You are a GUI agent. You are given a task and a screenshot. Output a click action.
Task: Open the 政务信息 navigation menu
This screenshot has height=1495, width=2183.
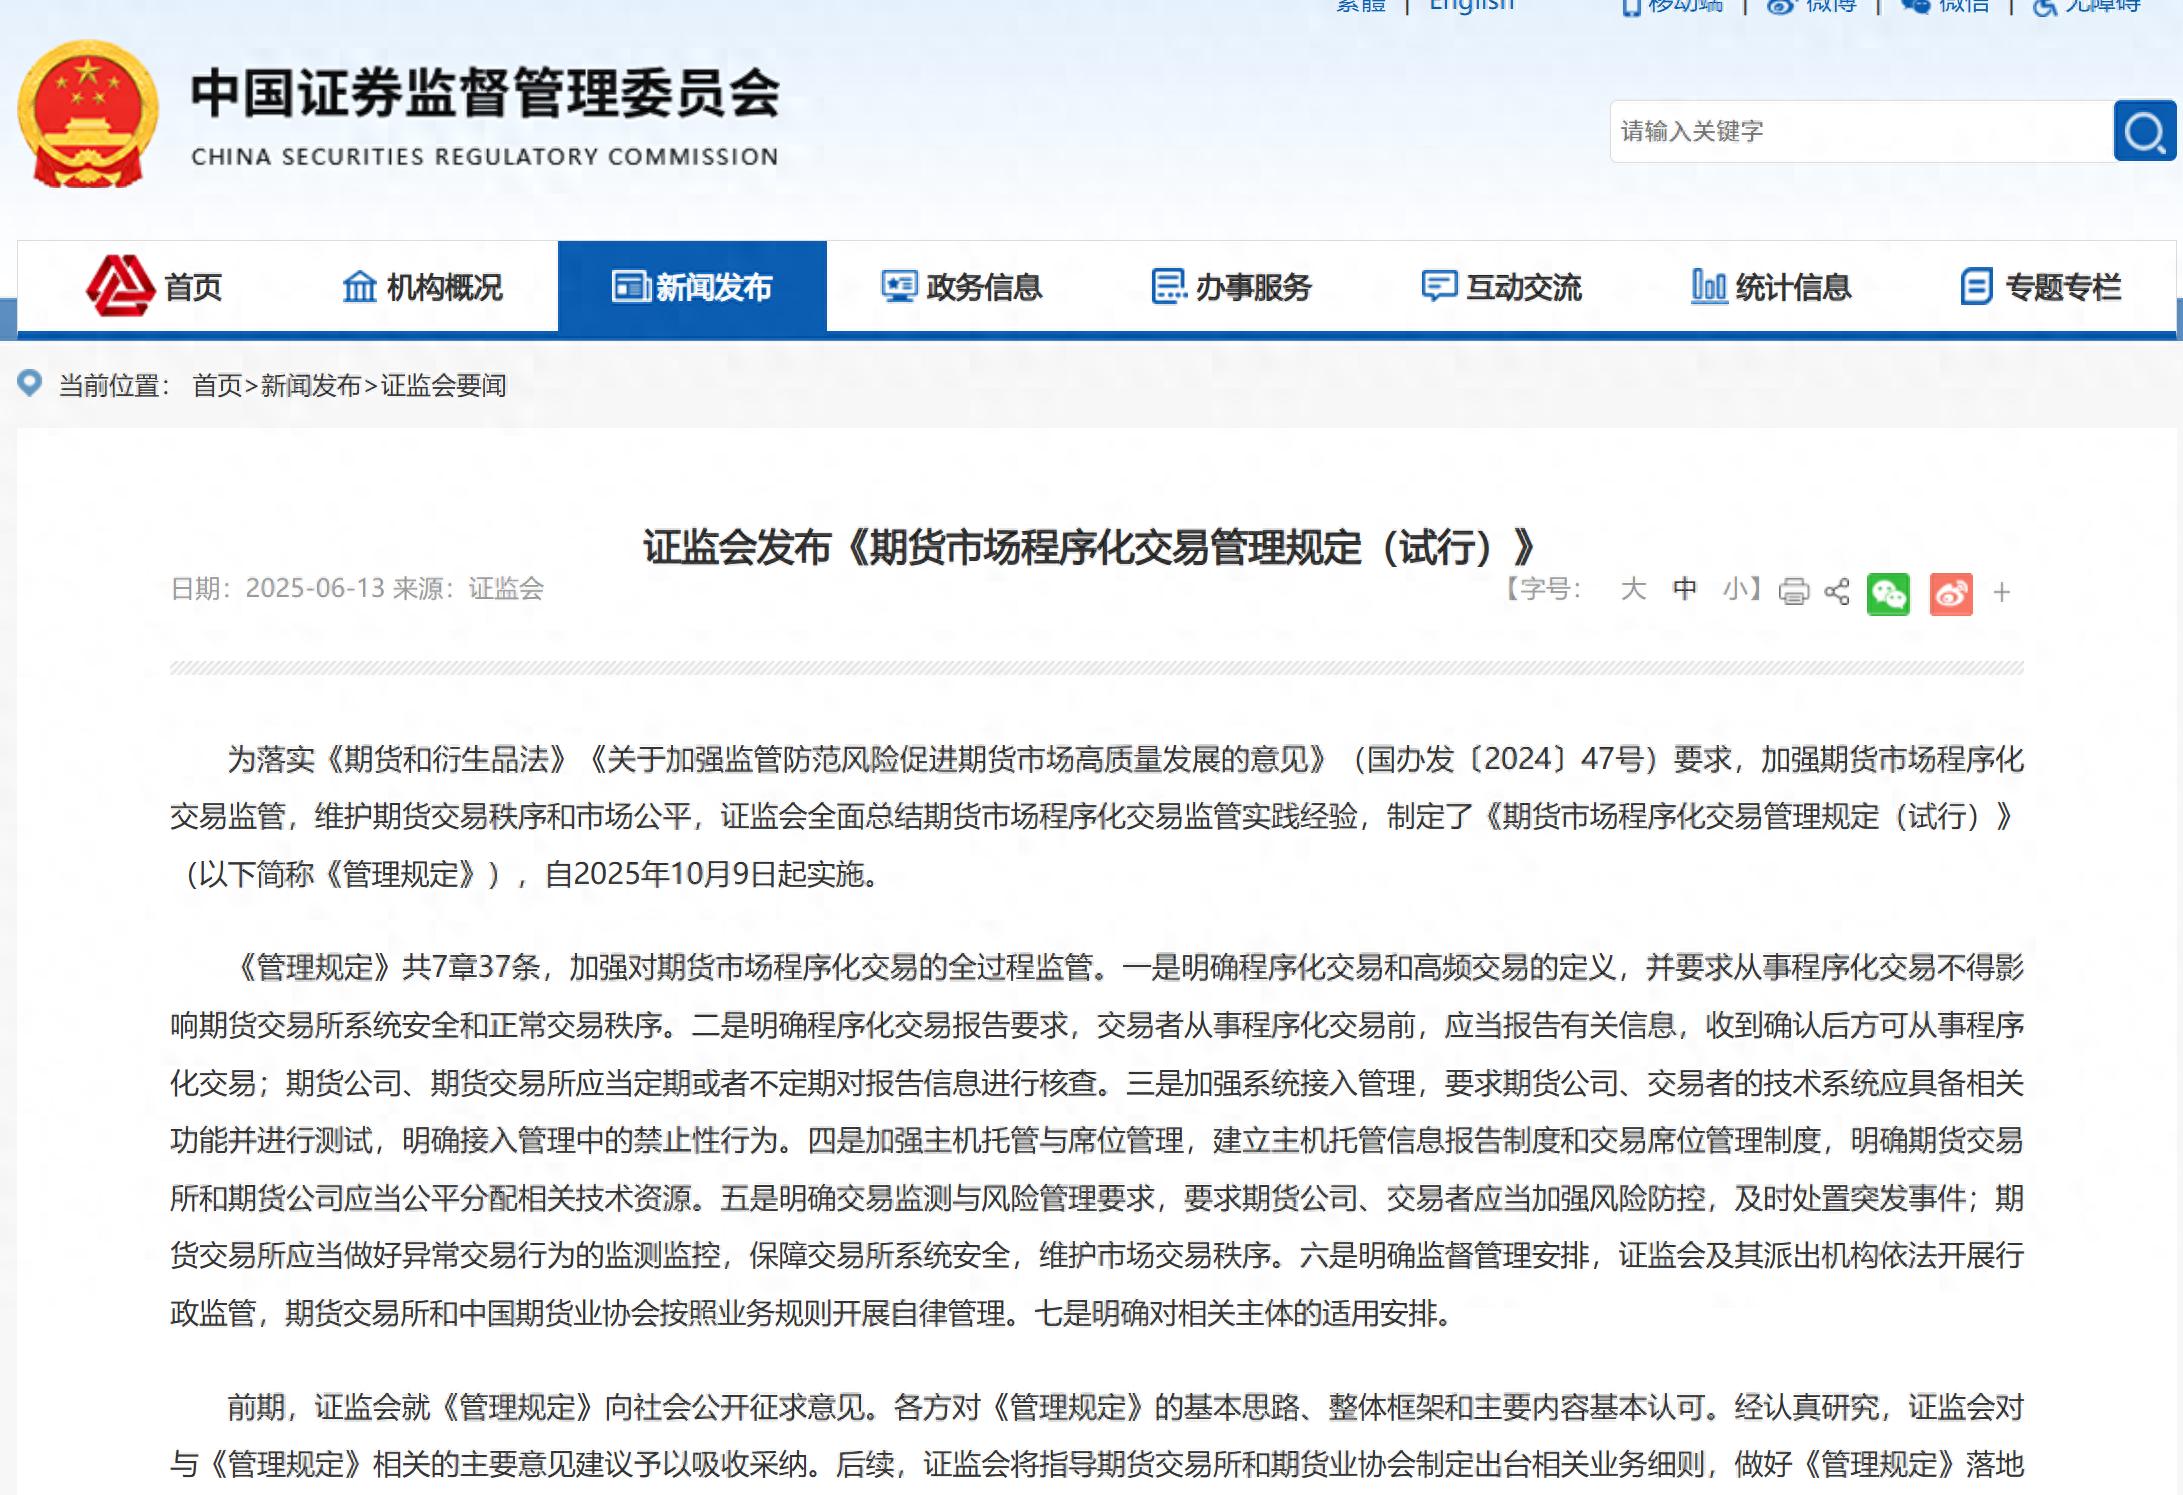961,288
